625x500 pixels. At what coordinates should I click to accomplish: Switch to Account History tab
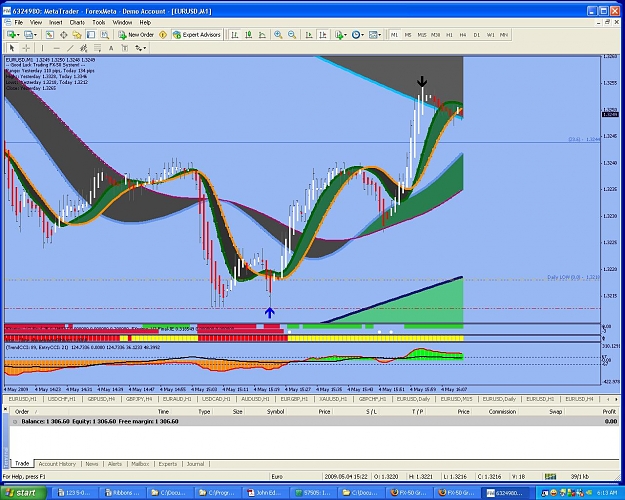pos(57,464)
